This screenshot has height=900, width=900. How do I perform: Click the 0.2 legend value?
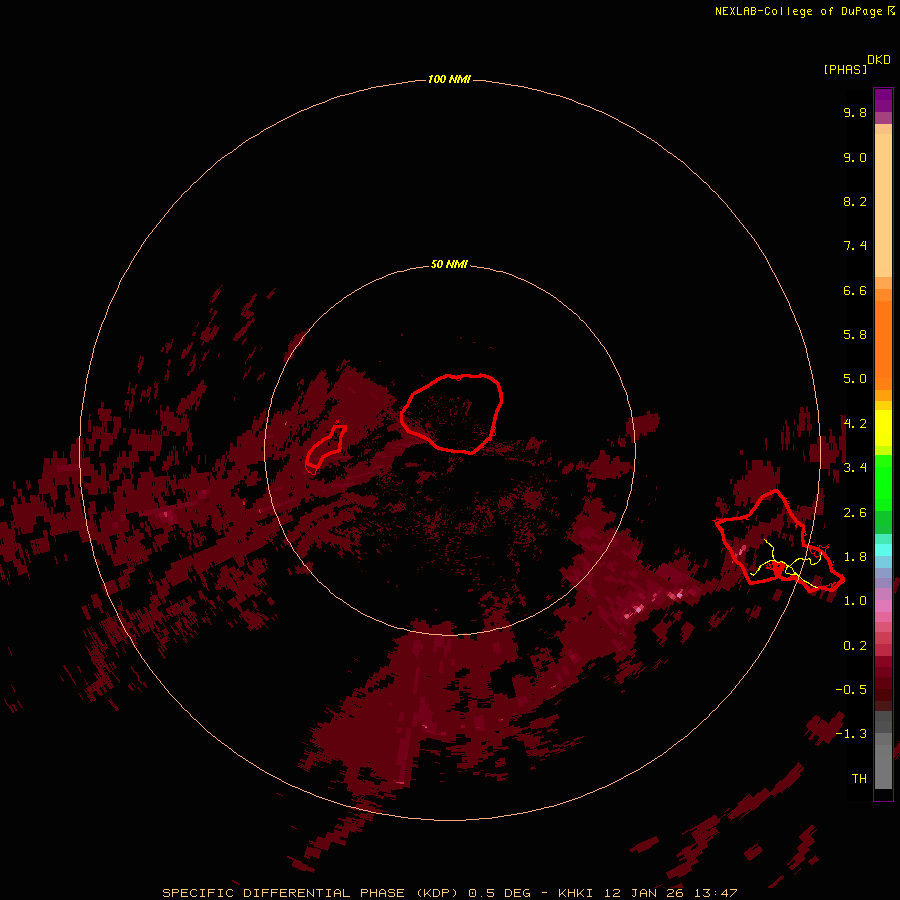(855, 646)
